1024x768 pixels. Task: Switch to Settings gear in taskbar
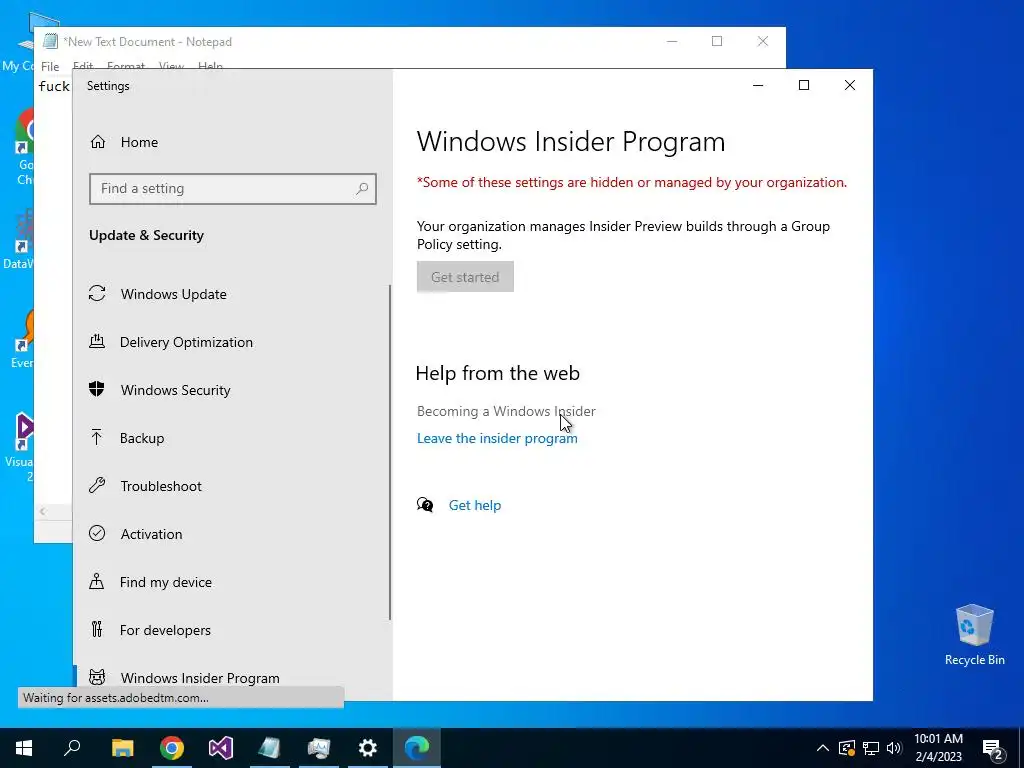pos(368,748)
